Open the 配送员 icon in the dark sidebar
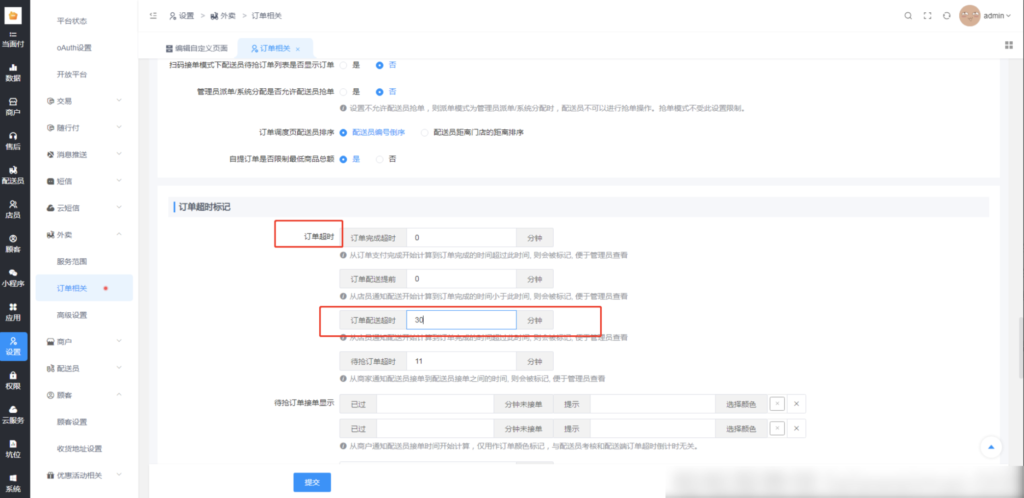Viewport: 1024px width, 498px height. point(13,175)
